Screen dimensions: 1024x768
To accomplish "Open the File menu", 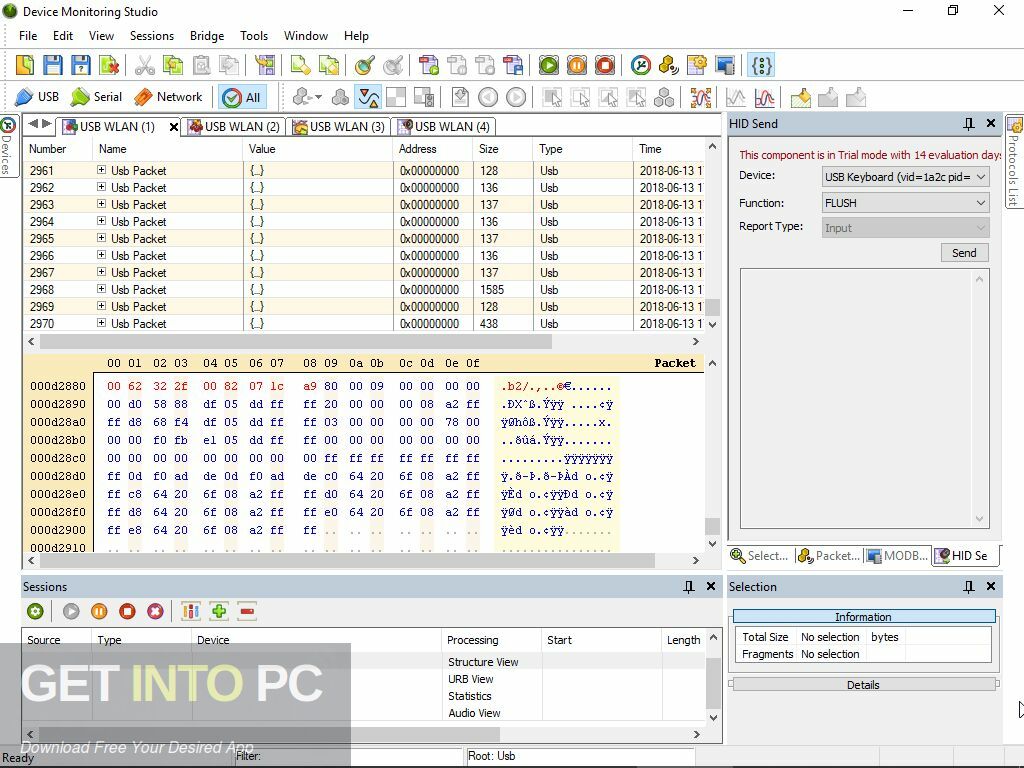I will point(28,36).
